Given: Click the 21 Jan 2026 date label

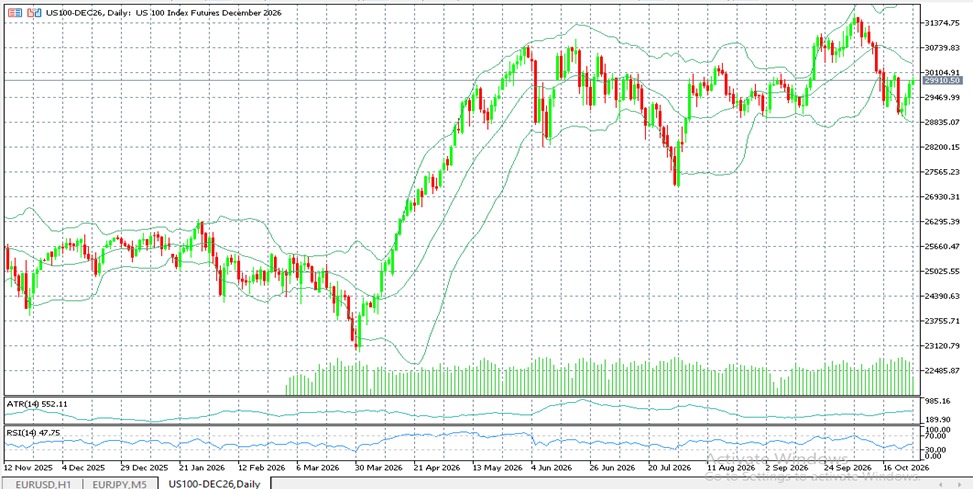Looking at the screenshot, I should click(202, 467).
